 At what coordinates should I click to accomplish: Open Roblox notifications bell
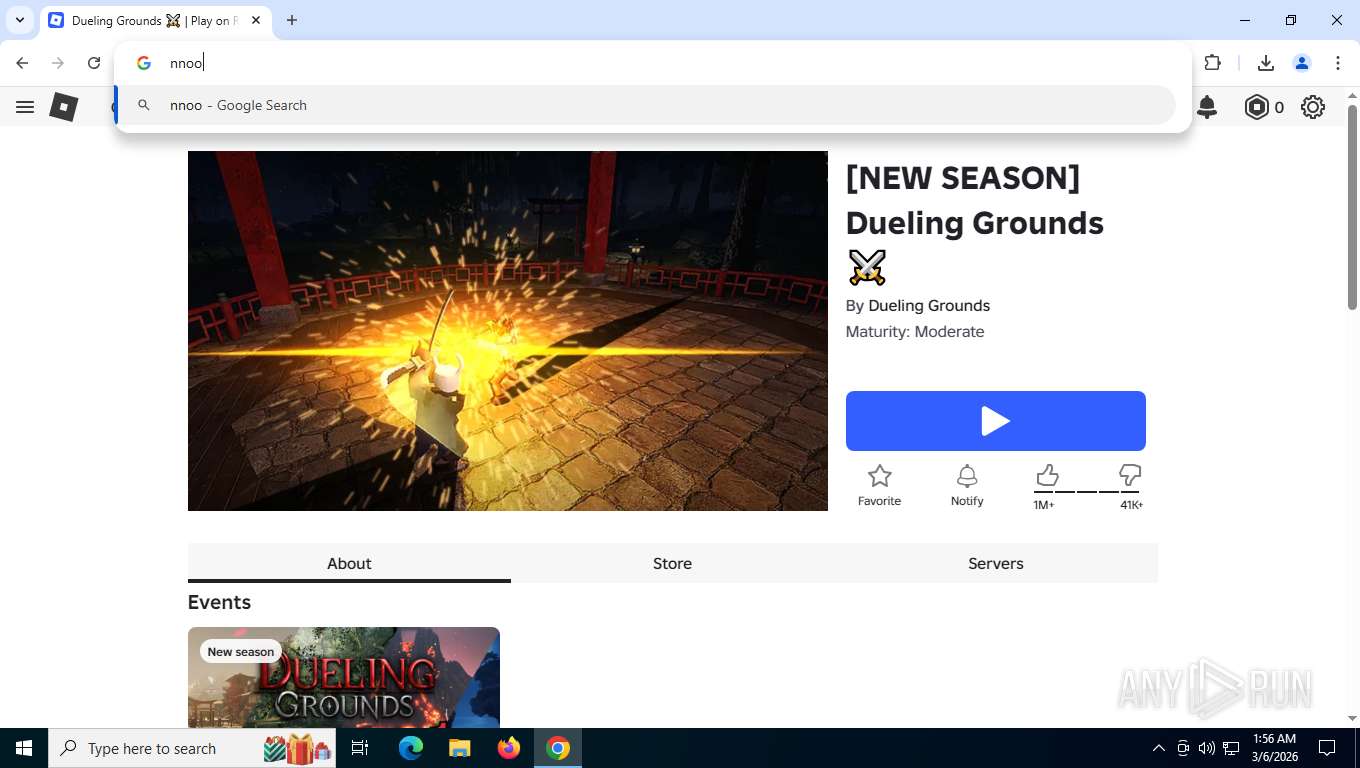coord(1207,107)
